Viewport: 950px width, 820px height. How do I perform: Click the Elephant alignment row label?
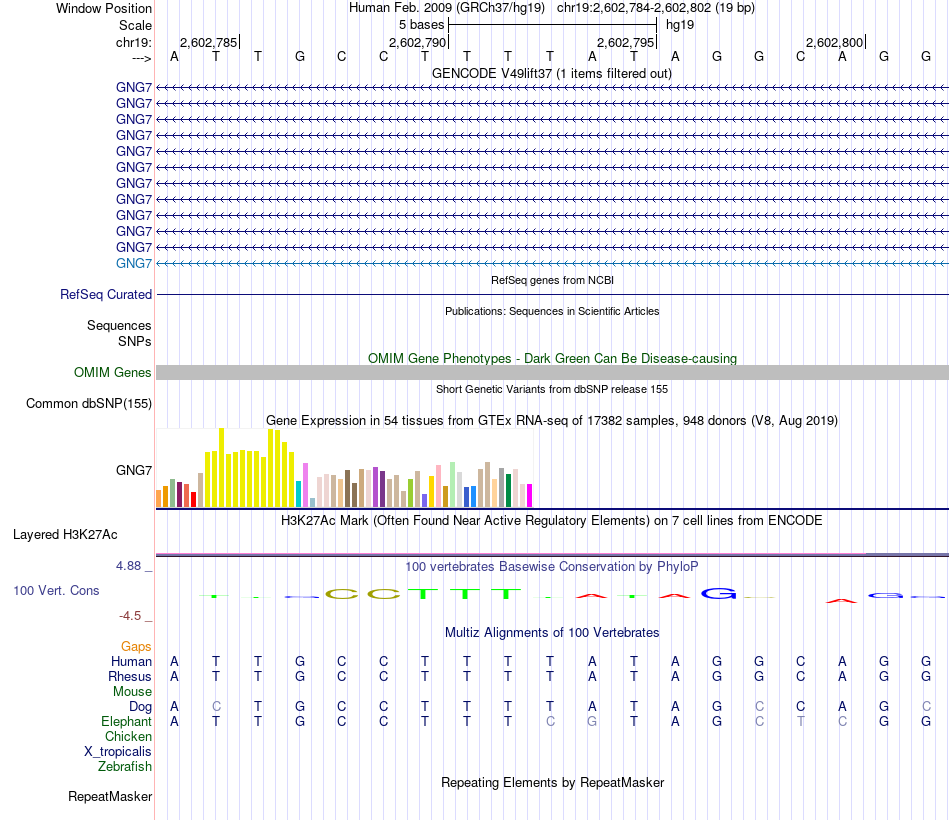pos(126,721)
